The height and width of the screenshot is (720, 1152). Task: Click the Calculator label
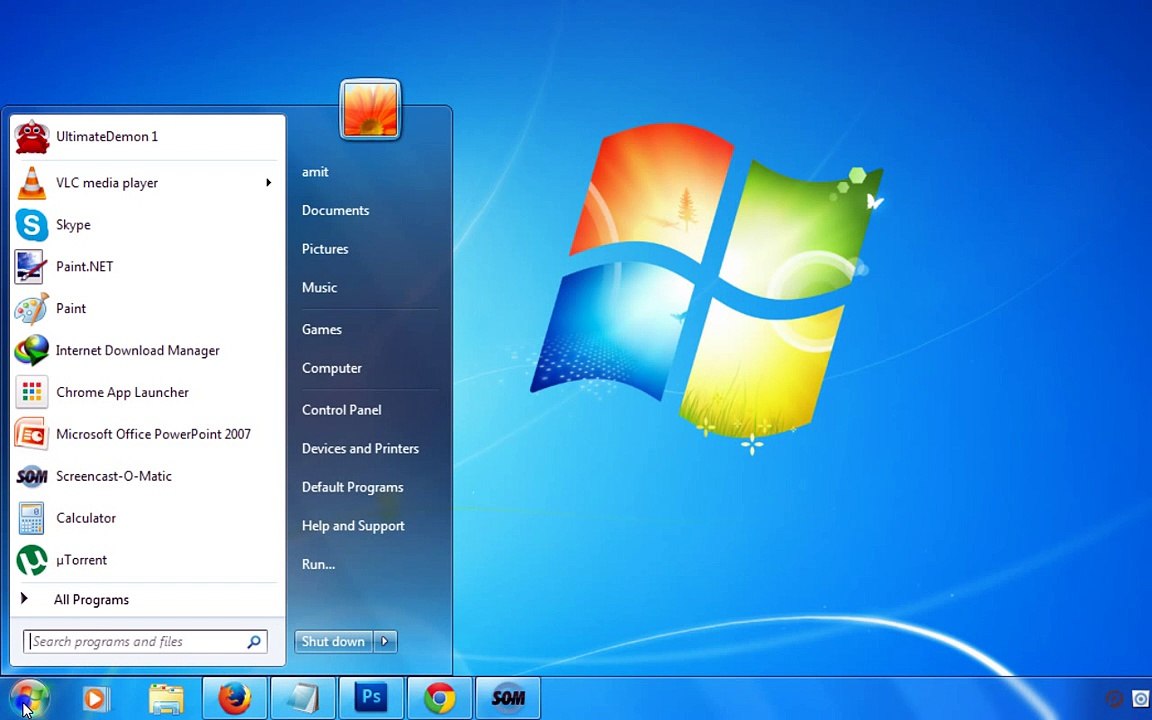[86, 518]
